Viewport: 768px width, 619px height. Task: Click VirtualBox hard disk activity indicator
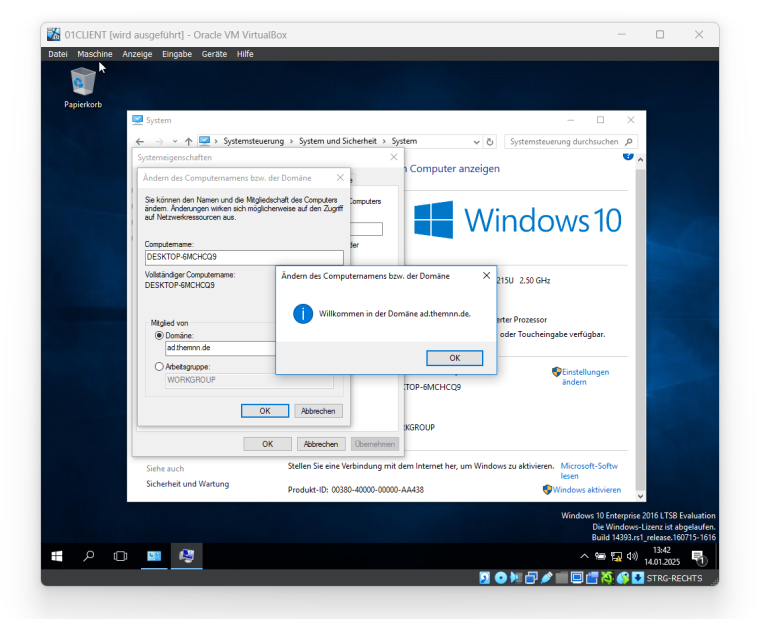pos(484,578)
